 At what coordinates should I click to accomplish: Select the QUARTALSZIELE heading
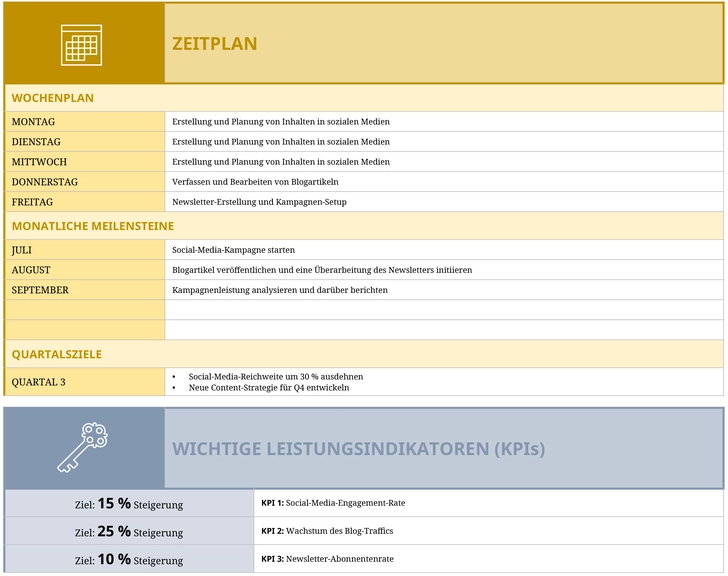(57, 354)
